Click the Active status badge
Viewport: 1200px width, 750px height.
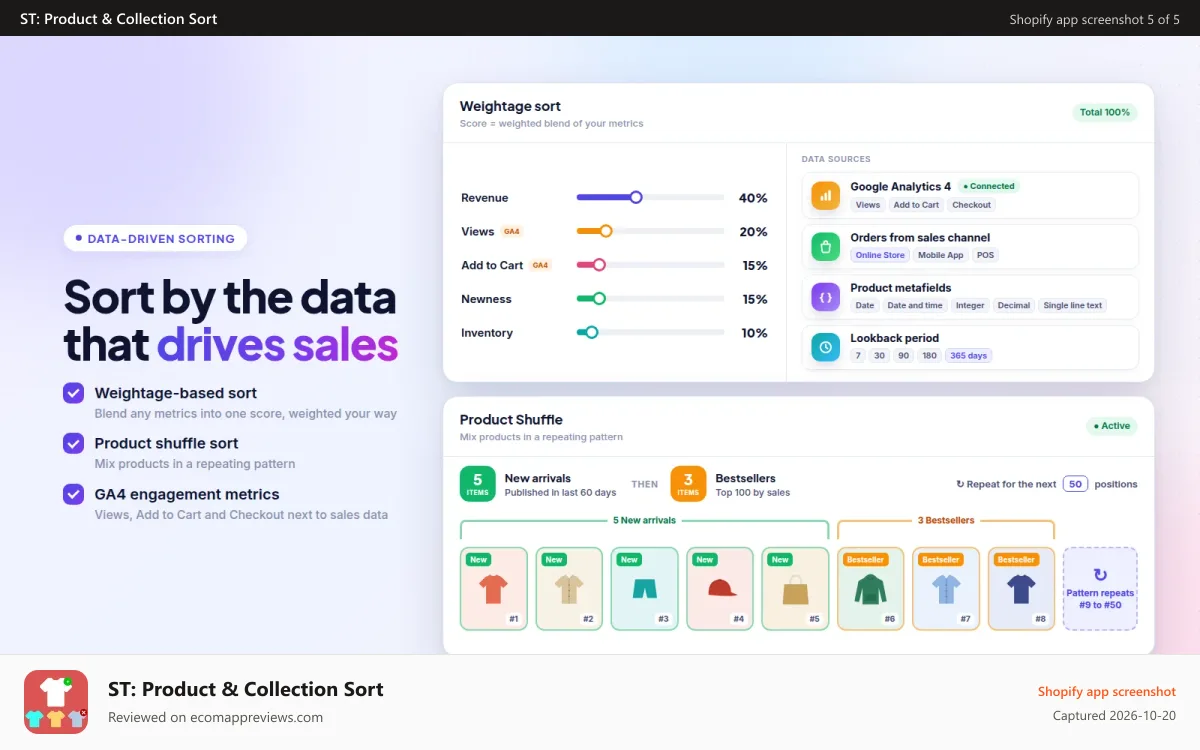pyautogui.click(x=1112, y=426)
